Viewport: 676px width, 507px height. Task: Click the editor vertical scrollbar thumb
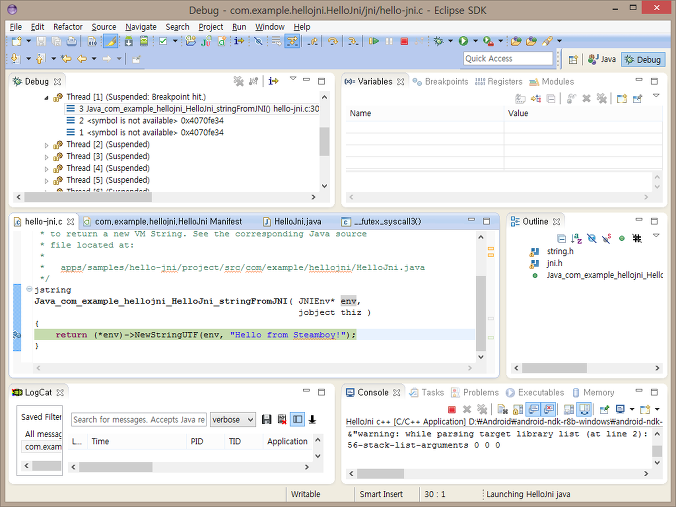click(481, 313)
